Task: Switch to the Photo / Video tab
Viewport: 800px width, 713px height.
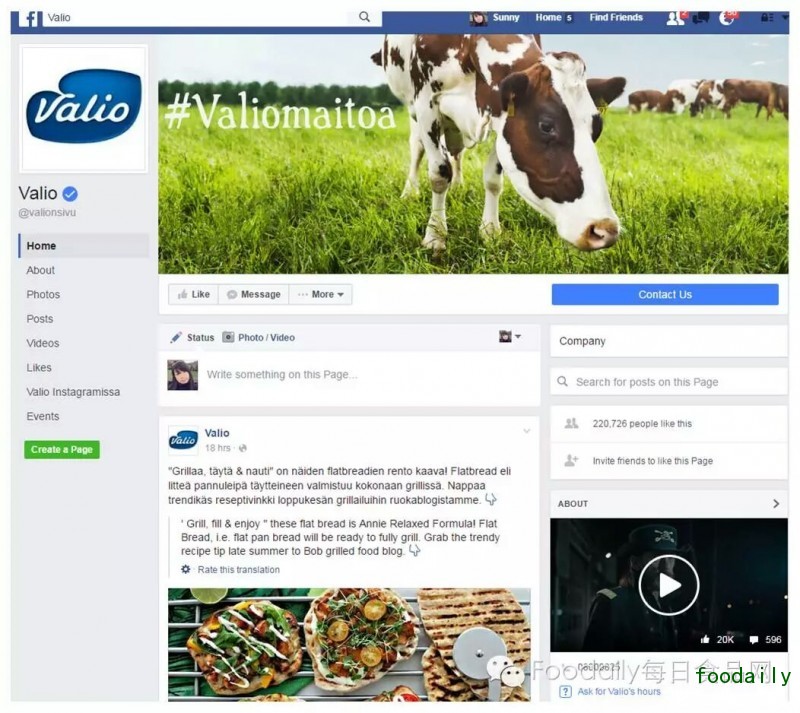Action: point(259,337)
